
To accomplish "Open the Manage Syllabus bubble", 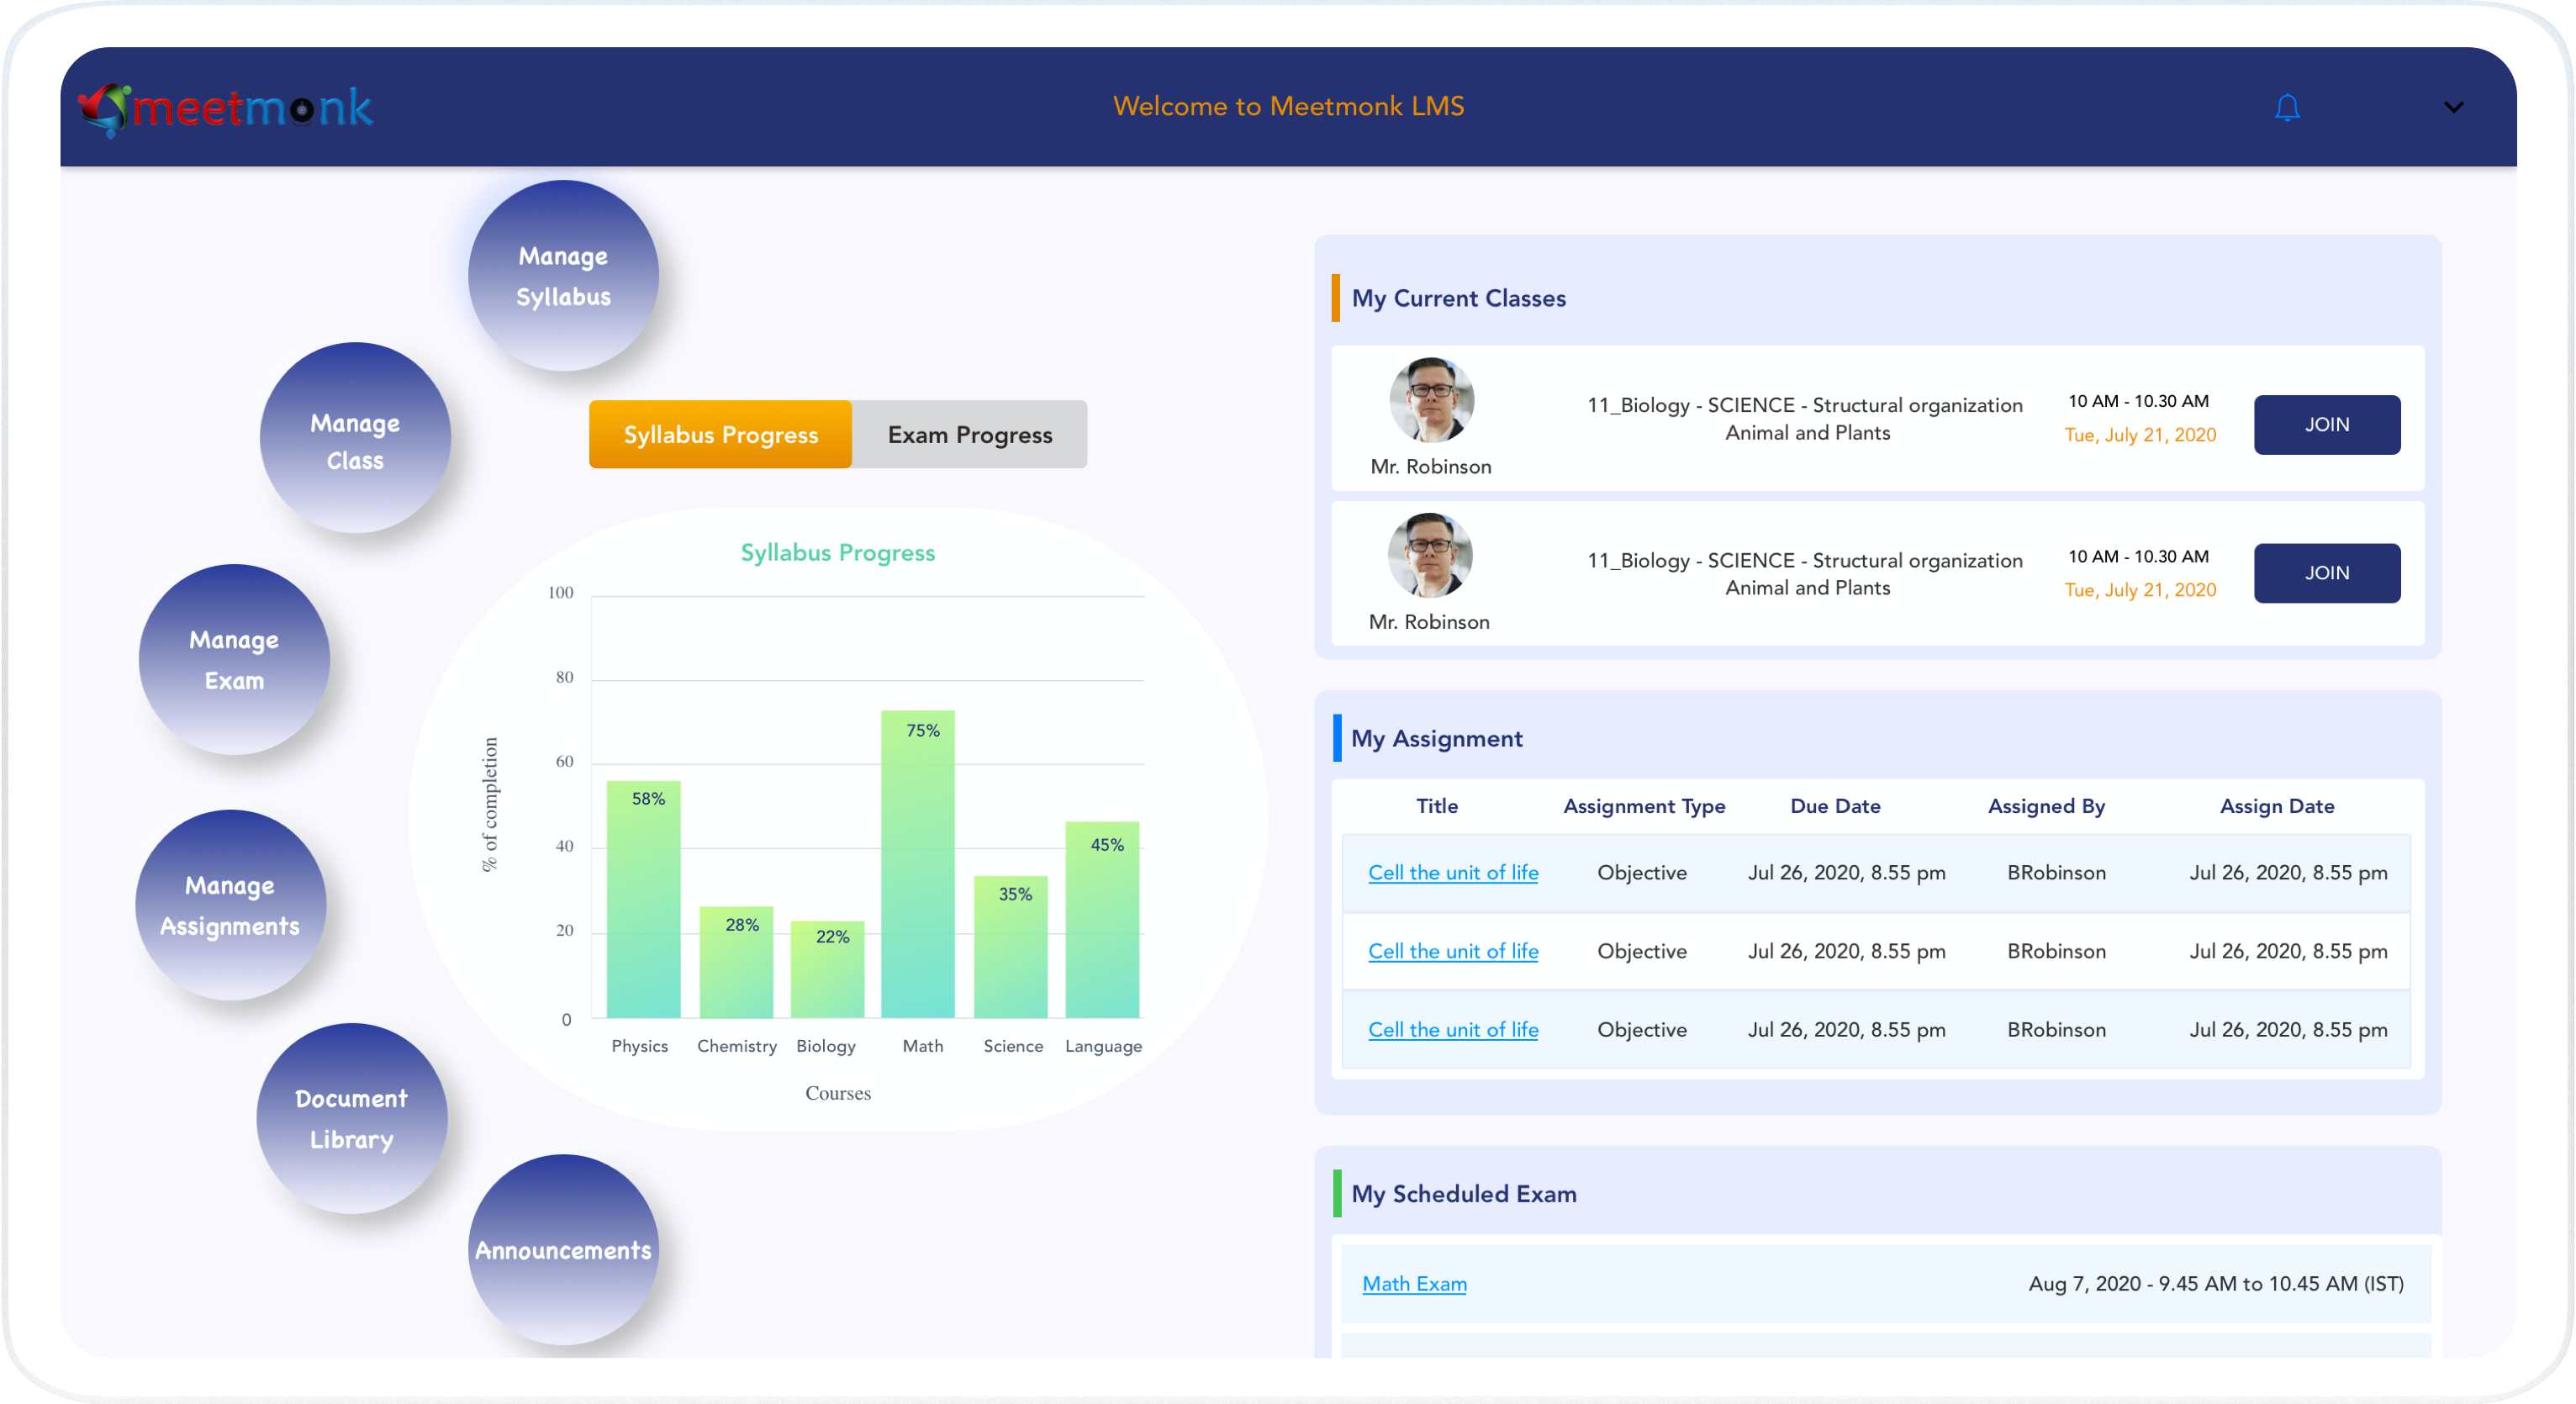I will [x=563, y=276].
